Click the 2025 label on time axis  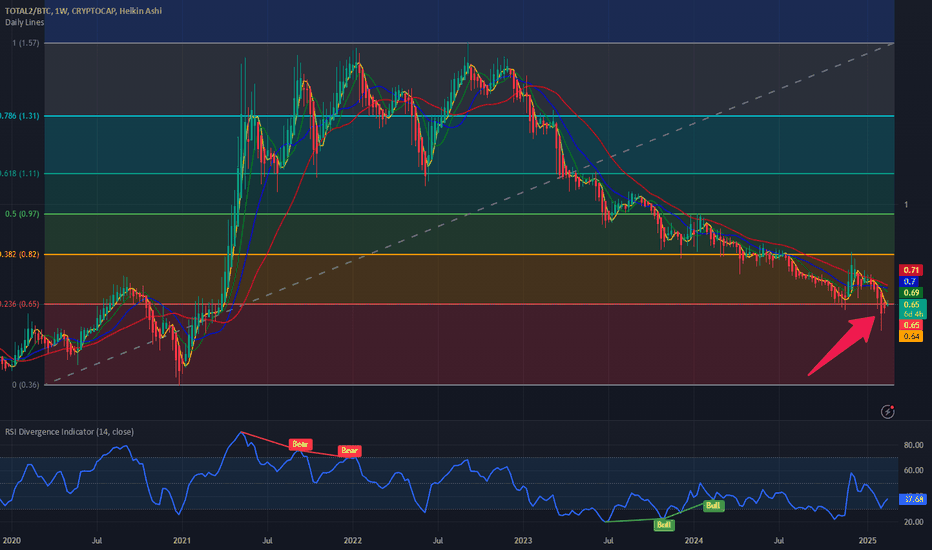coord(867,540)
